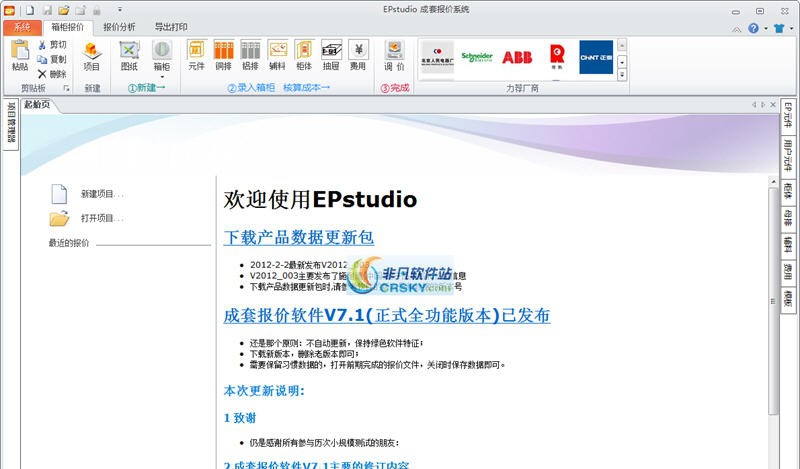Click the blue help question mark icon
Image resolution: width=800 pixels, height=469 pixels.
[x=753, y=29]
